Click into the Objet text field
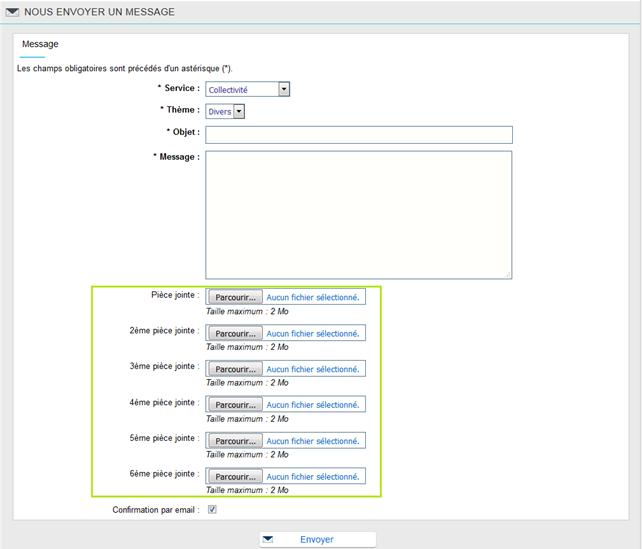This screenshot has height=549, width=642. (x=358, y=135)
